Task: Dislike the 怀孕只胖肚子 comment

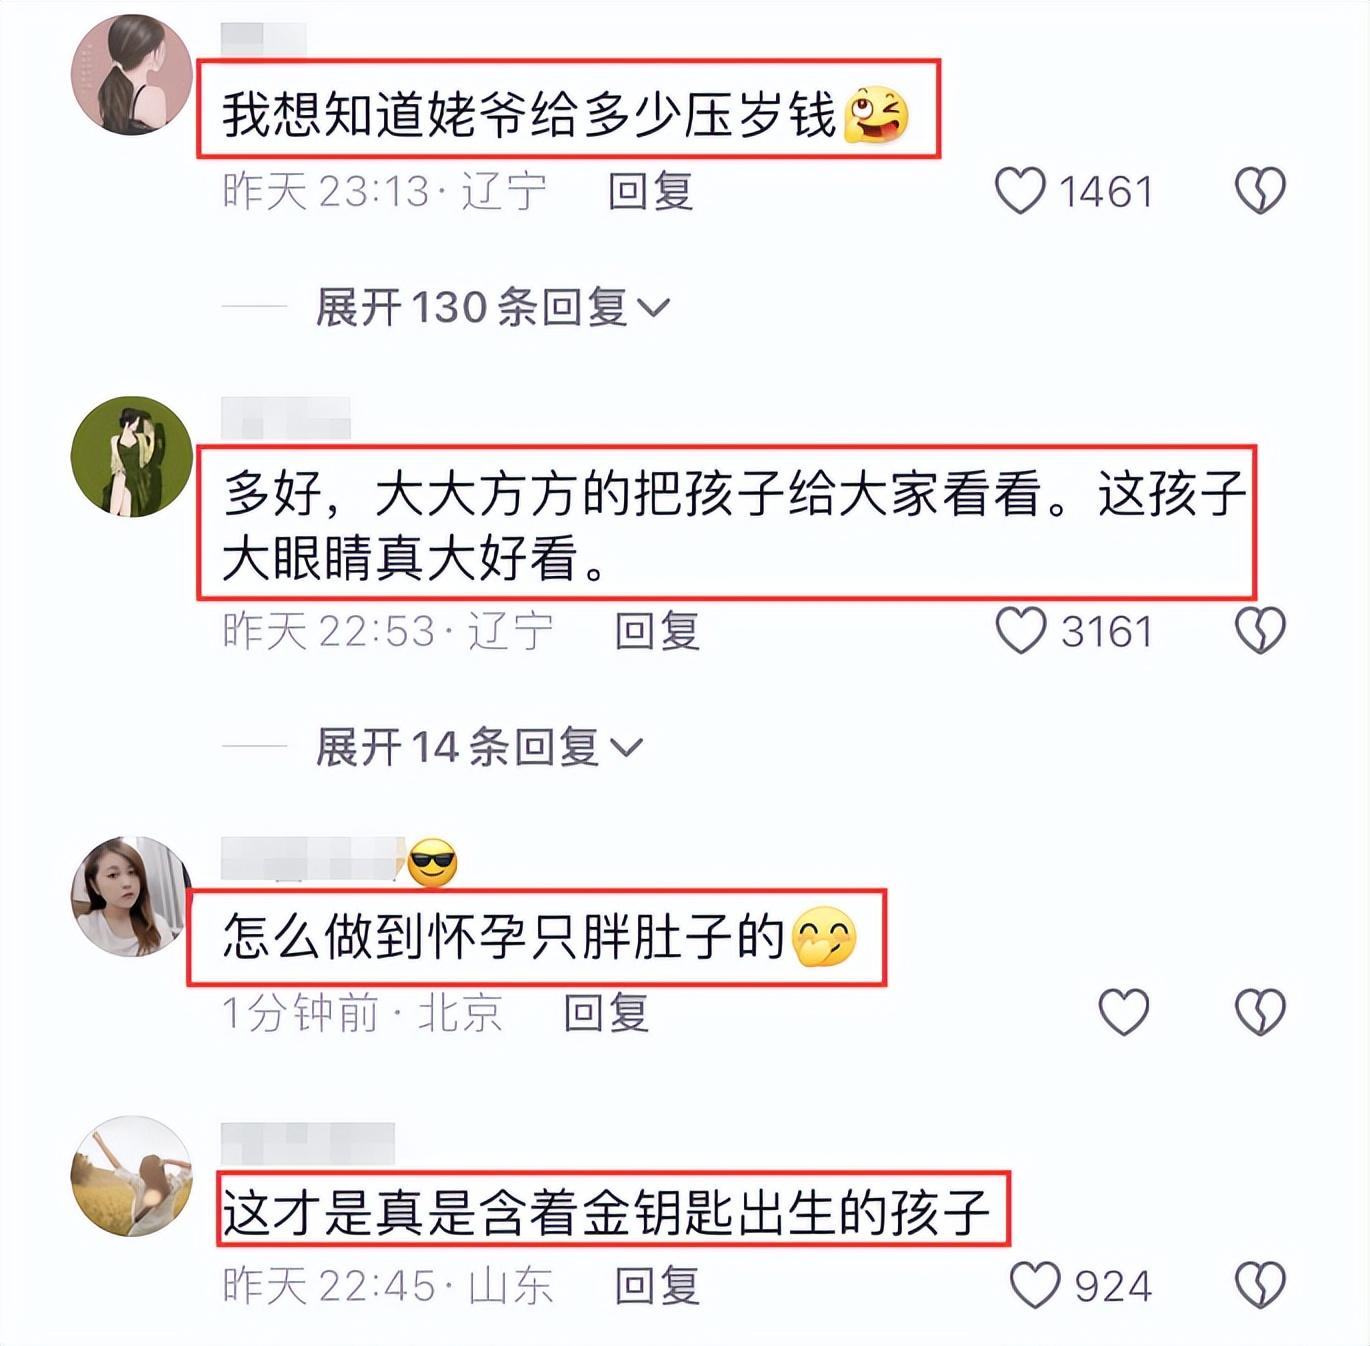Action: (x=1260, y=1012)
